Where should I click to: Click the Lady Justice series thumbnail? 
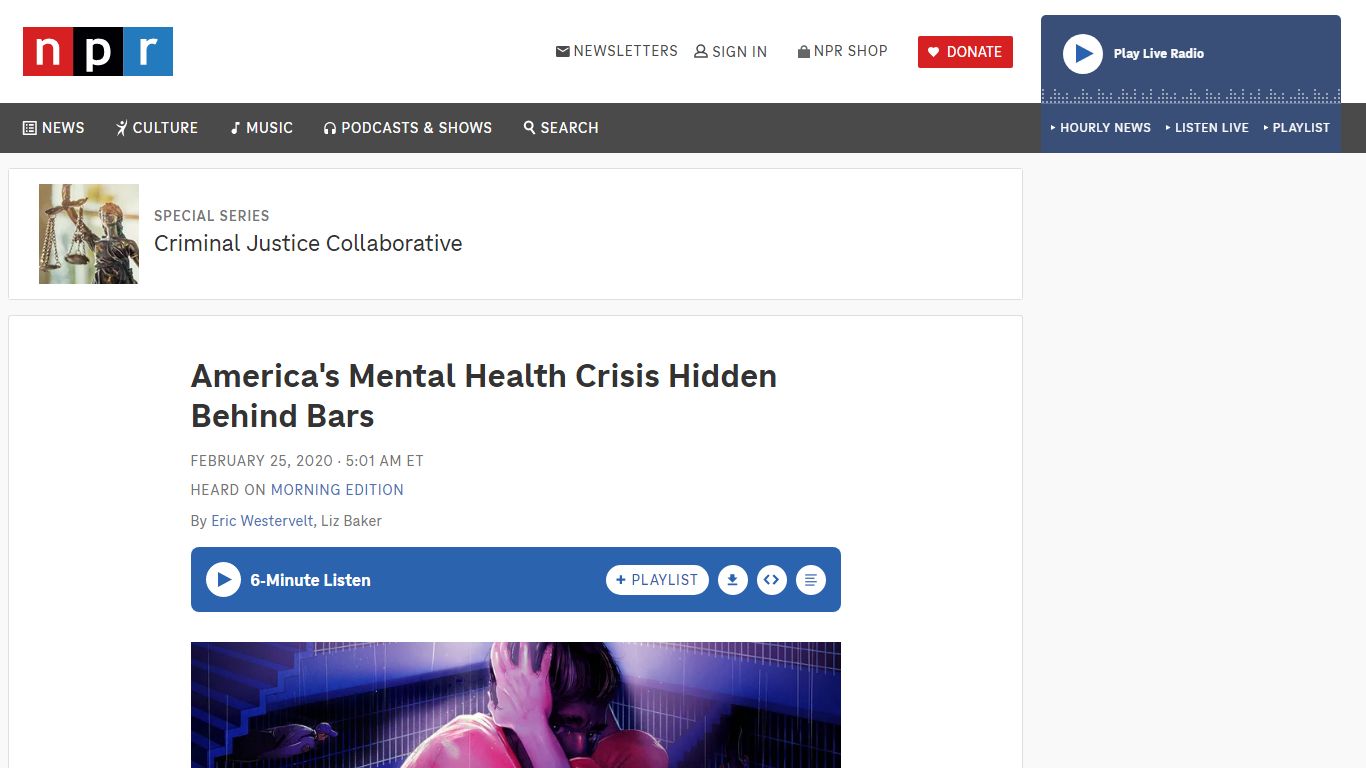click(x=89, y=234)
